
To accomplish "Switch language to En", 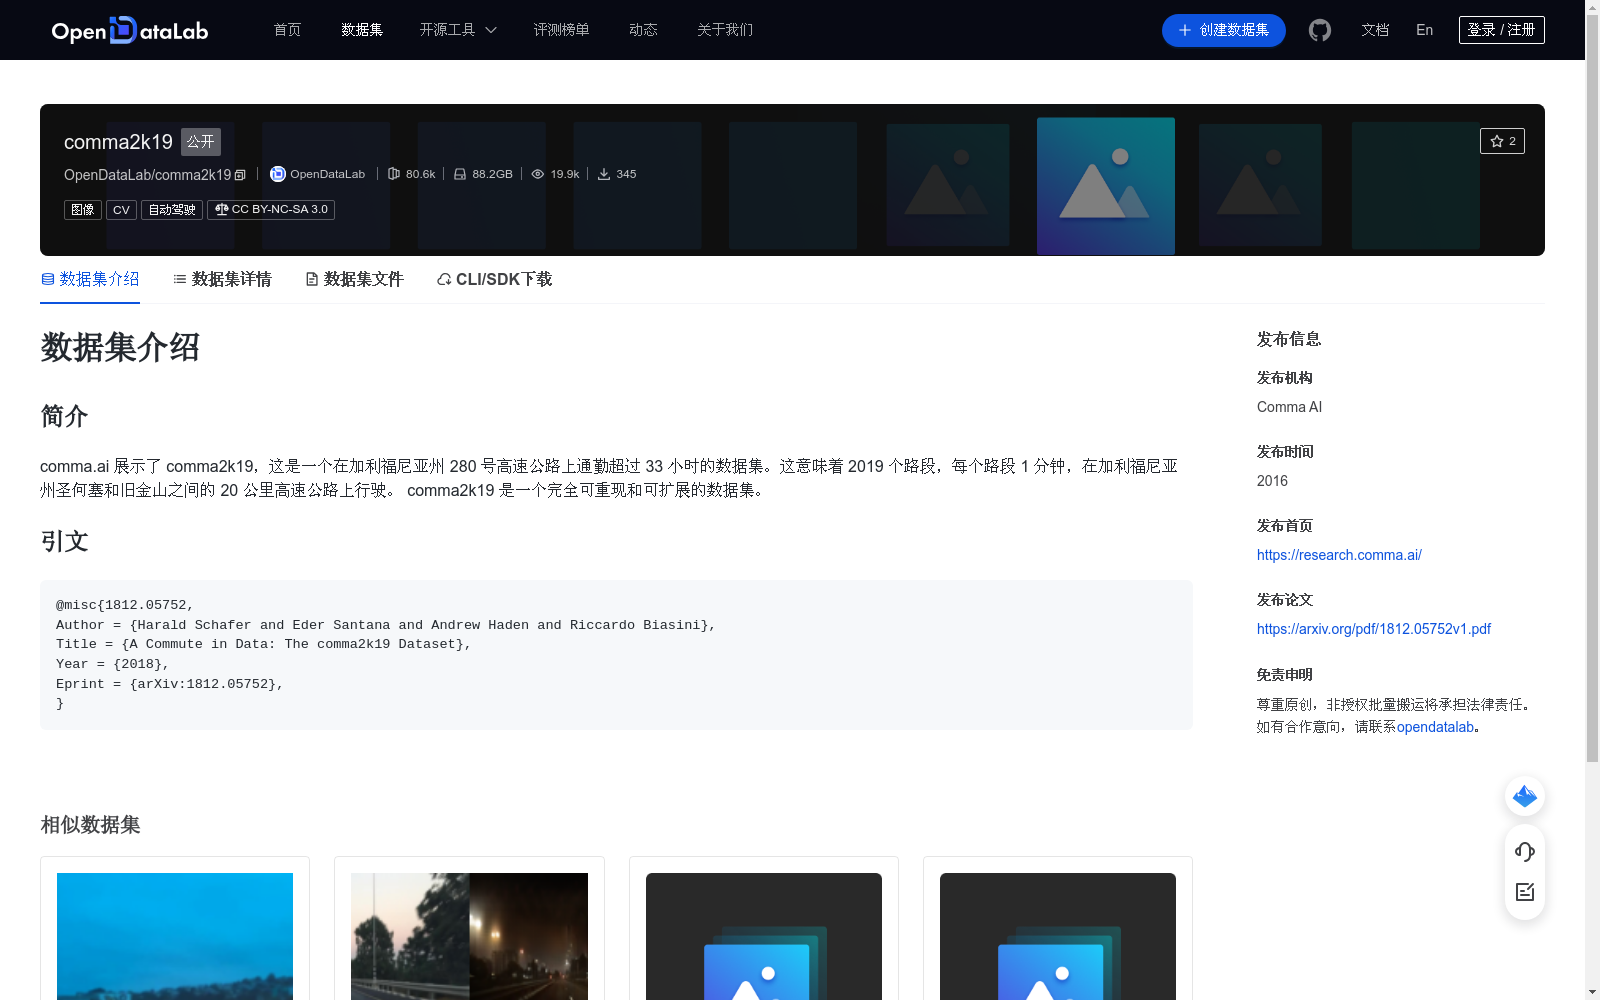I will point(1424,30).
